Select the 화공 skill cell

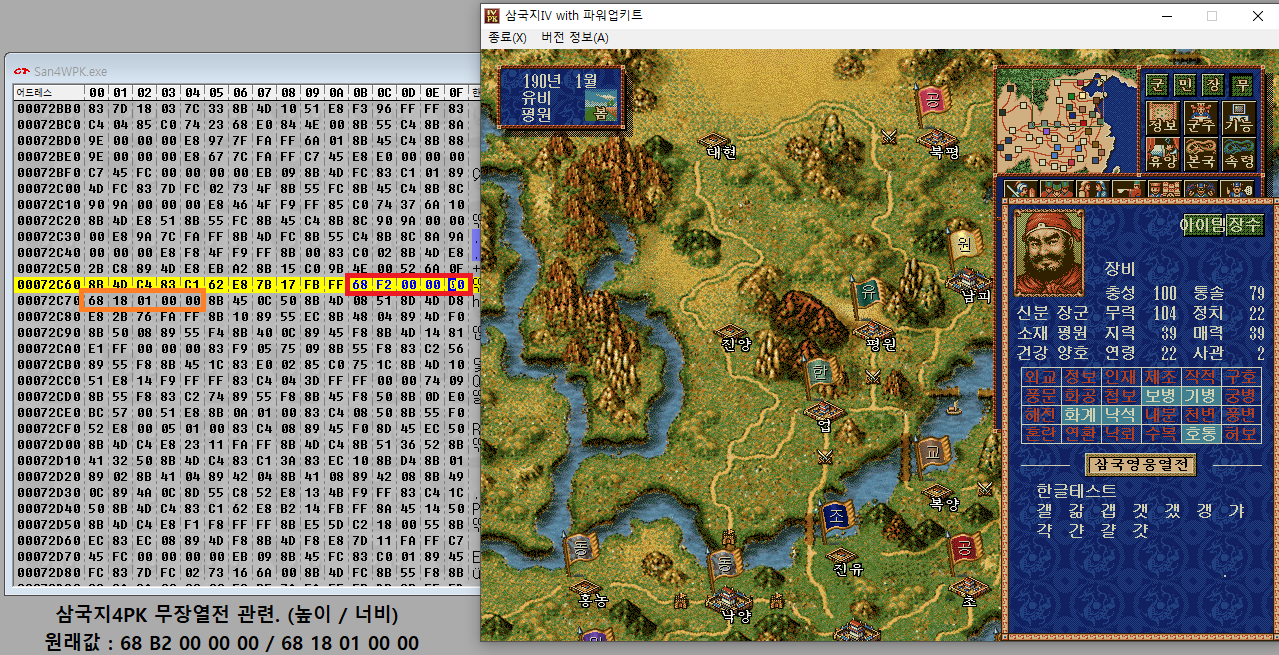(x=1081, y=396)
